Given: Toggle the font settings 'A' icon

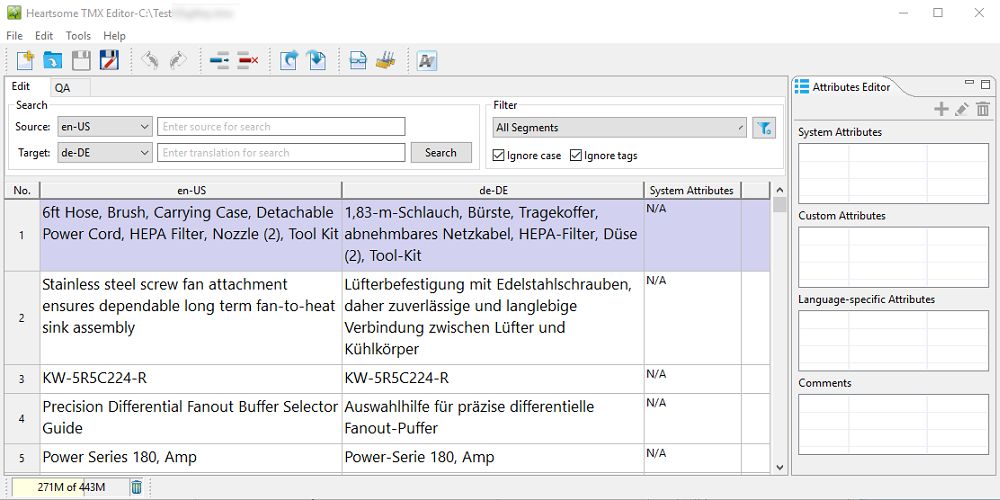Looking at the screenshot, I should (427, 61).
